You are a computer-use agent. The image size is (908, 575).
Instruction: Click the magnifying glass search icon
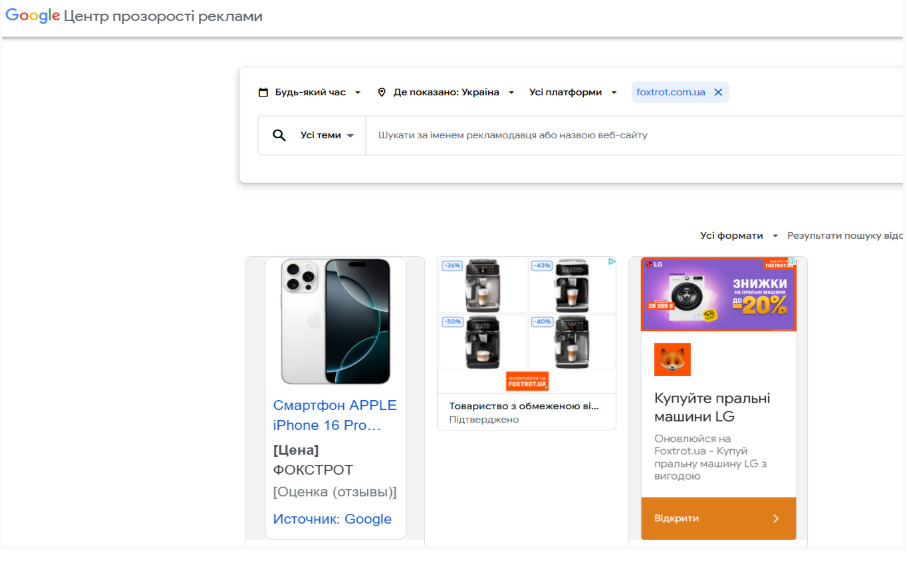[x=279, y=135]
